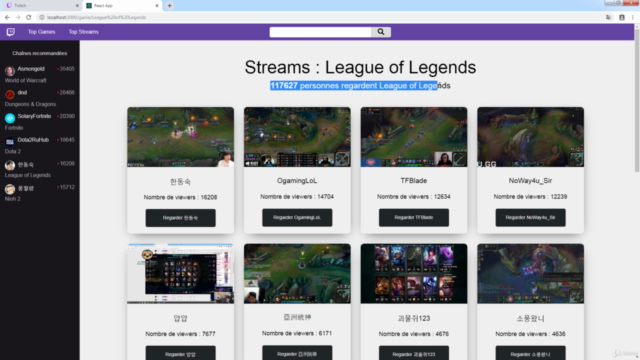Open NoWay4u_Sir stream thumbnail
Viewport: 640px width, 360px height.
coord(531,137)
